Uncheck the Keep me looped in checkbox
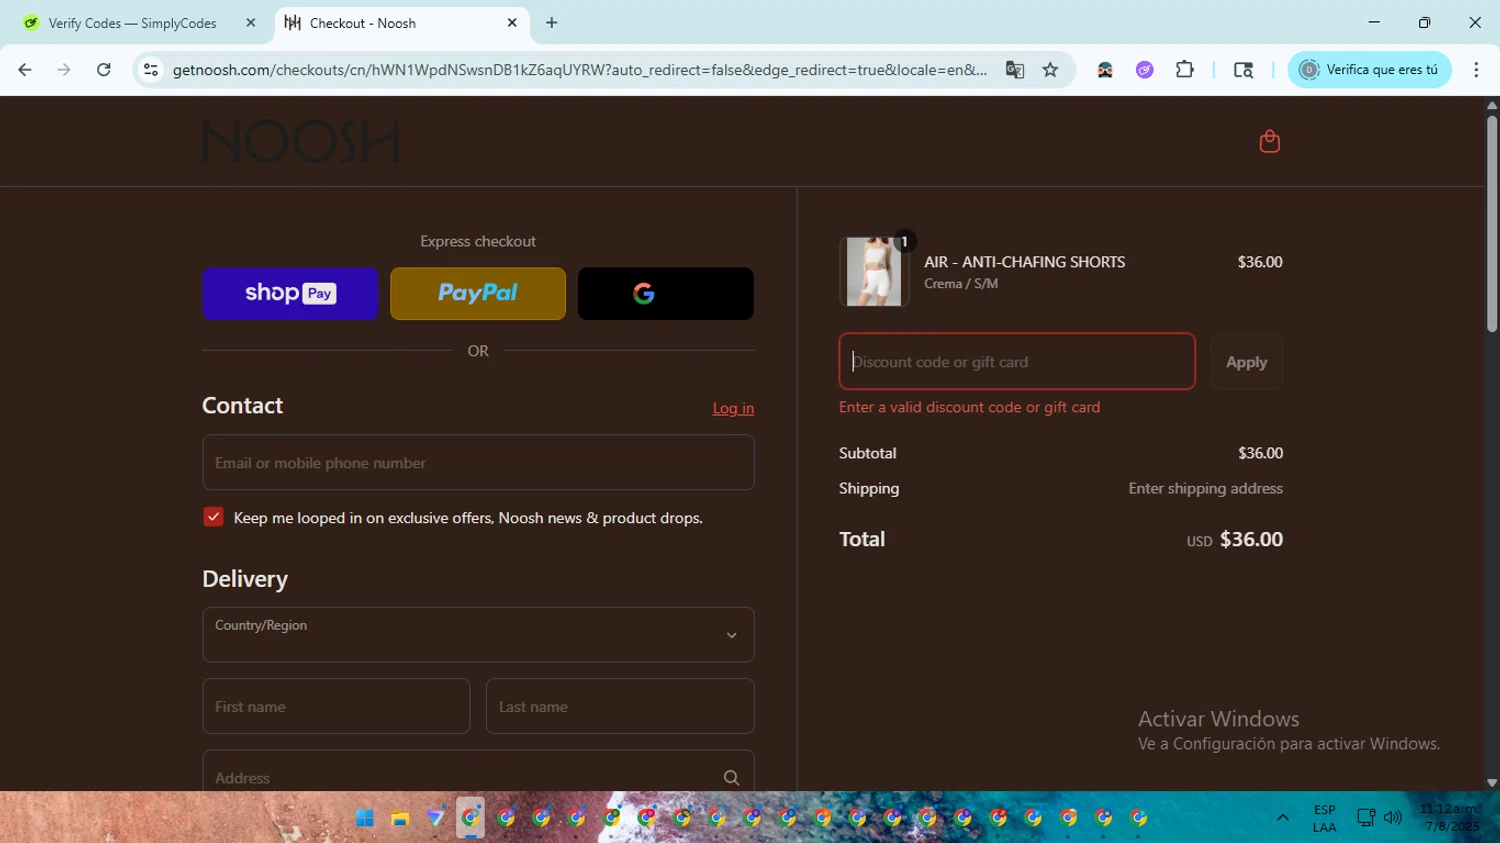This screenshot has height=843, width=1500. click(x=213, y=517)
